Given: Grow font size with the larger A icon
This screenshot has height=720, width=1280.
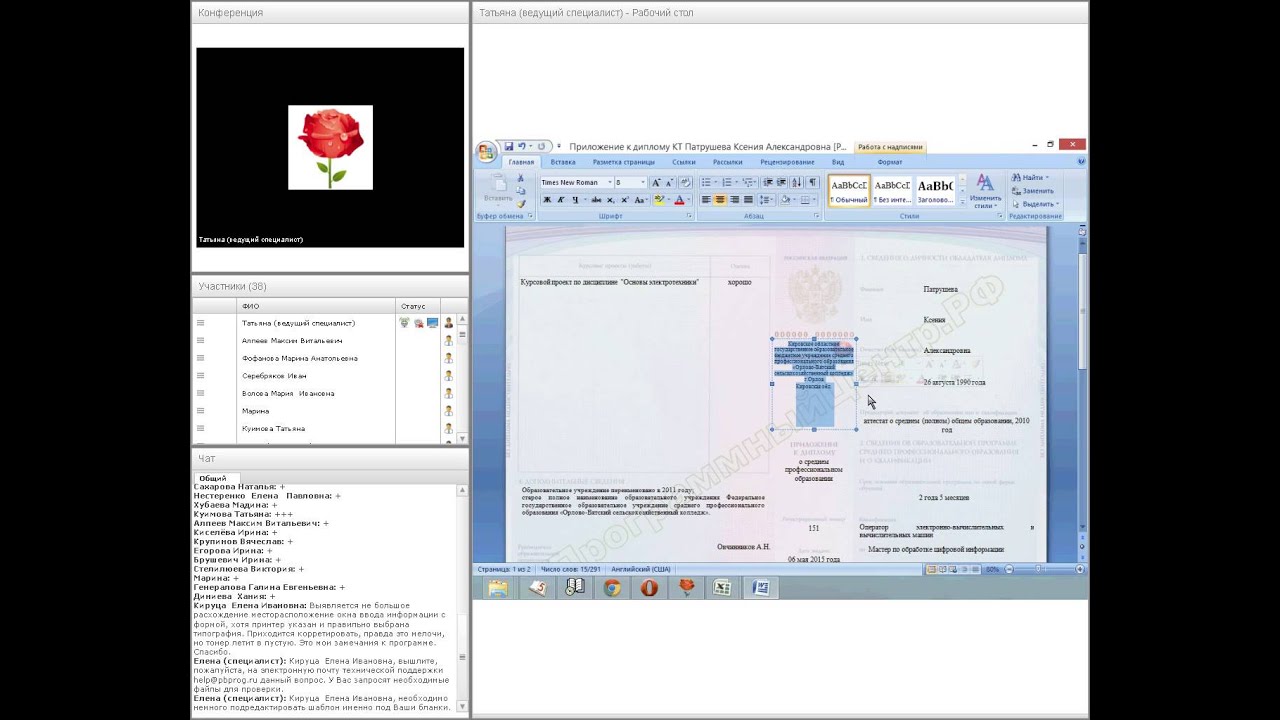Looking at the screenshot, I should tap(656, 182).
